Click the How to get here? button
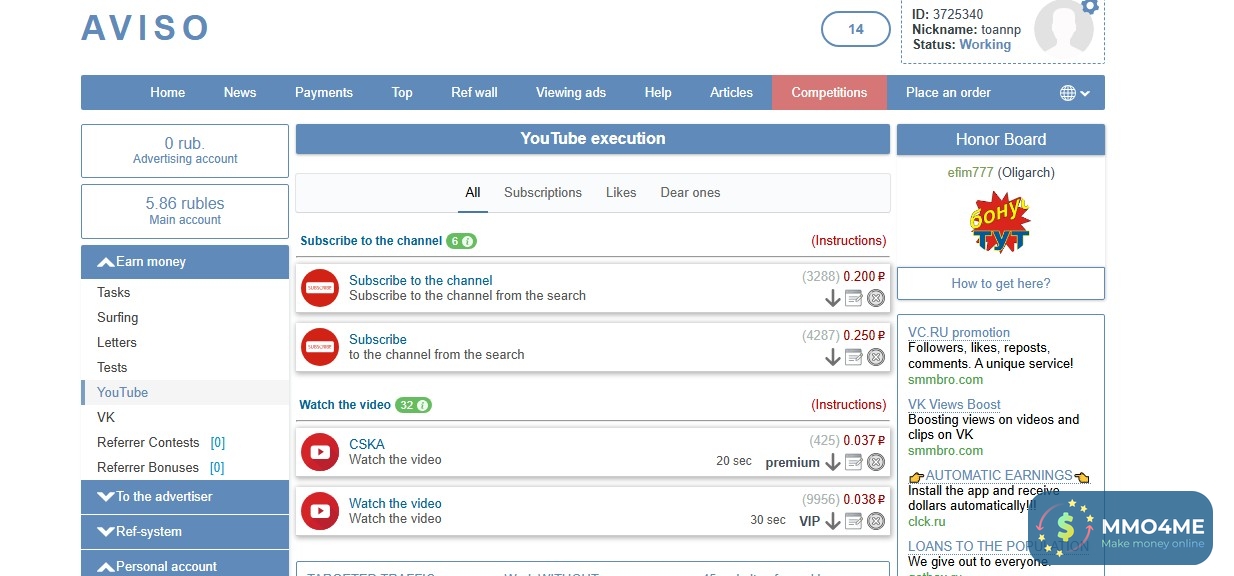This screenshot has width=1234, height=576. [1001, 283]
